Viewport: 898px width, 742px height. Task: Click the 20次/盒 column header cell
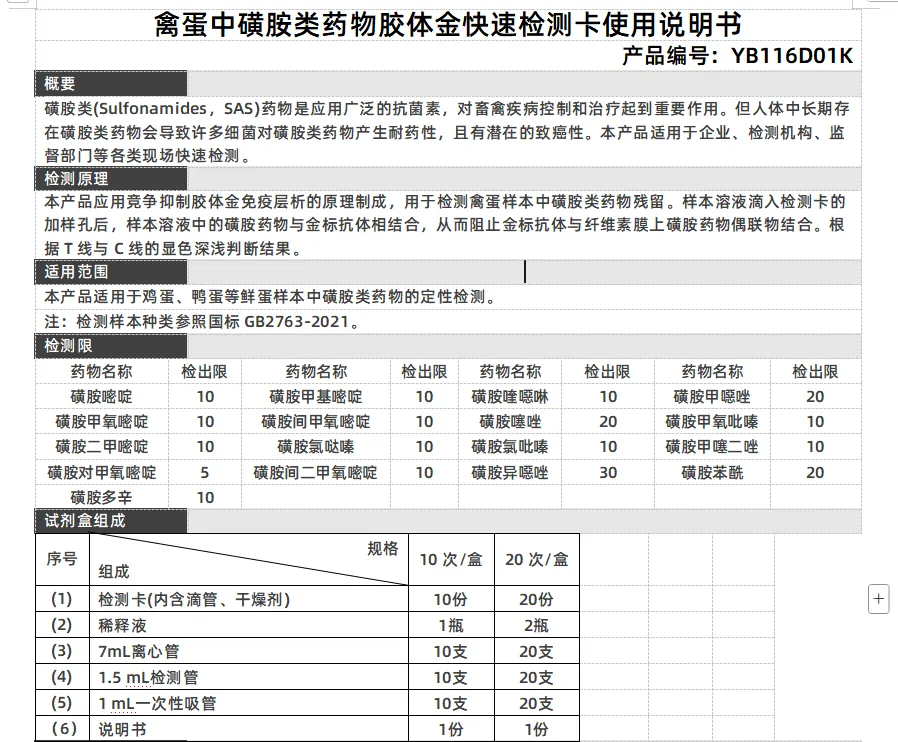(536, 559)
